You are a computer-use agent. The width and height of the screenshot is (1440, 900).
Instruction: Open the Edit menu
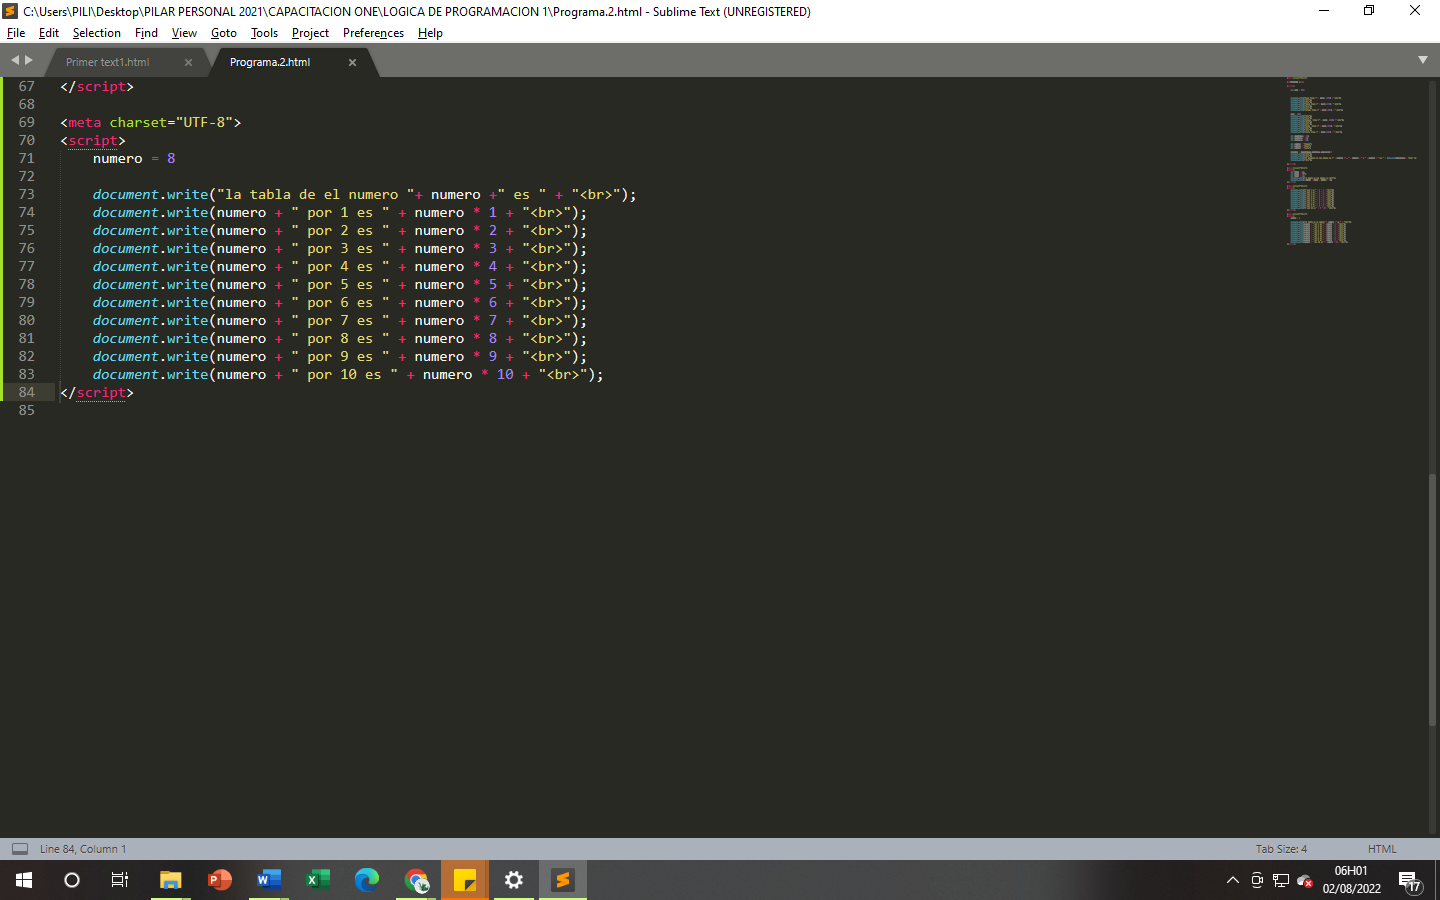[x=49, y=33]
